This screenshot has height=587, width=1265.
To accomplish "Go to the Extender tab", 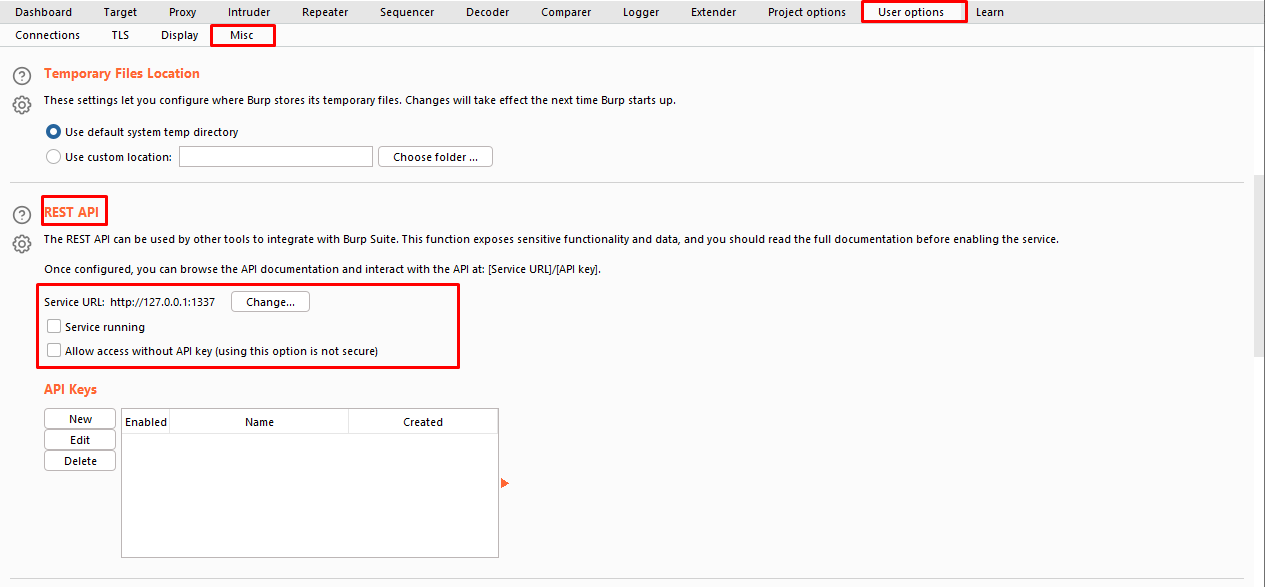I will pos(714,12).
